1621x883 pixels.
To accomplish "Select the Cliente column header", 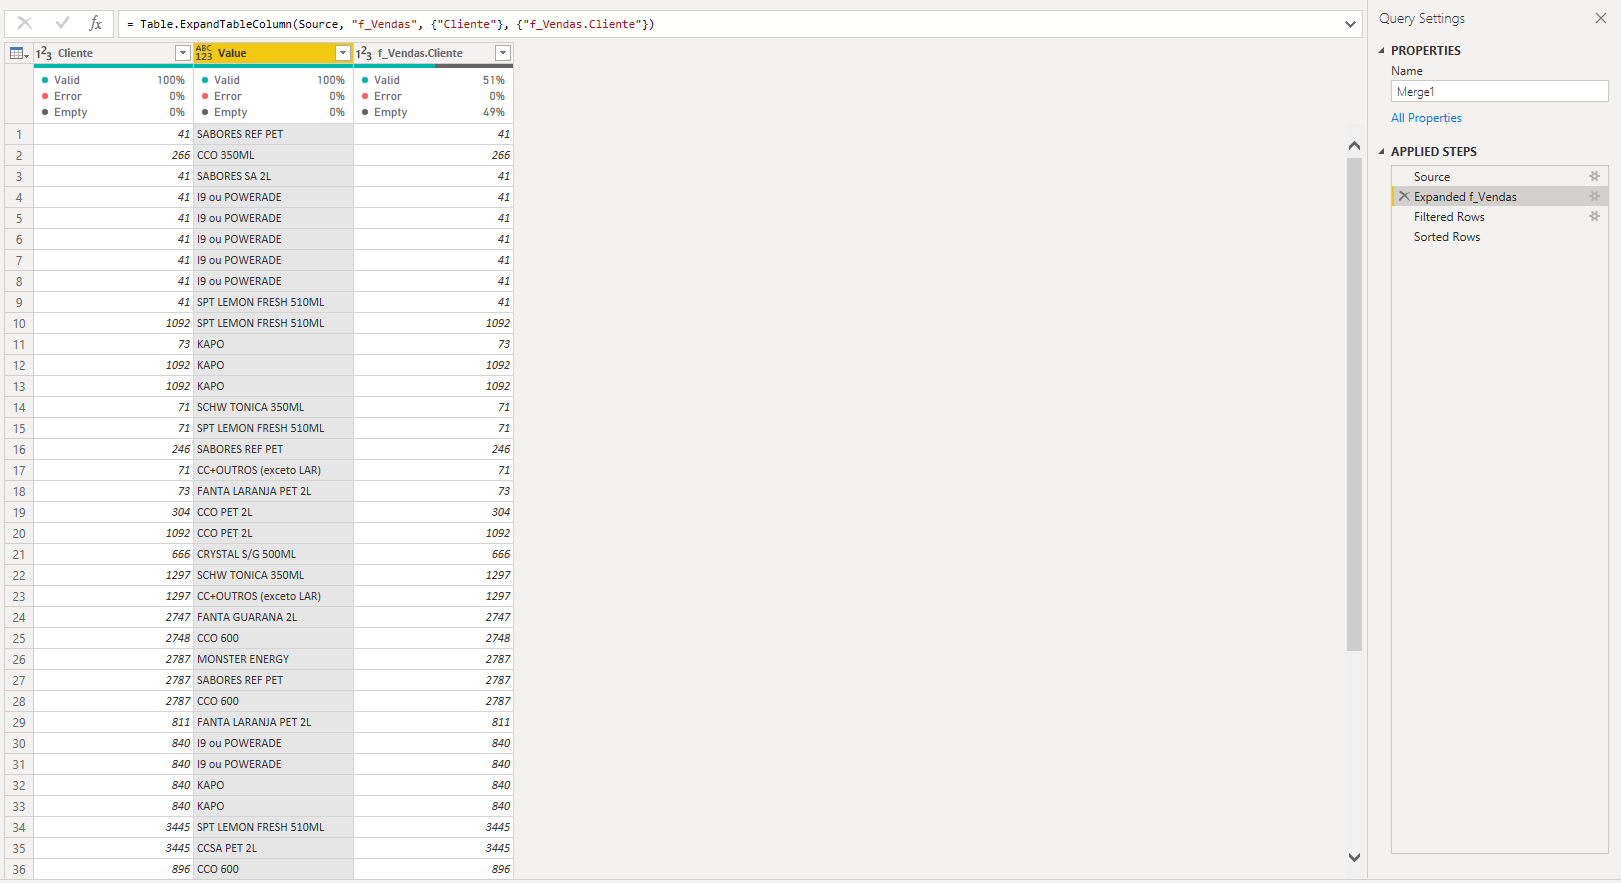I will (x=113, y=53).
